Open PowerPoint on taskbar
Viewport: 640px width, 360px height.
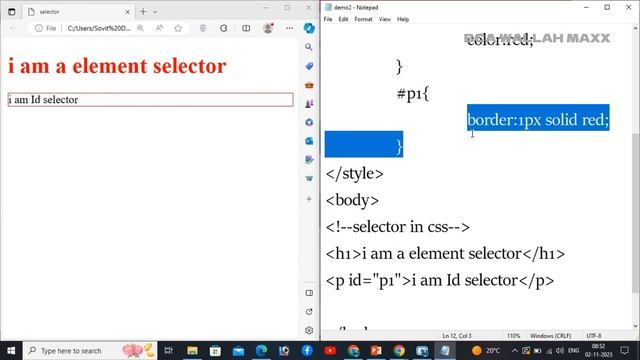pyautogui.click(x=376, y=351)
